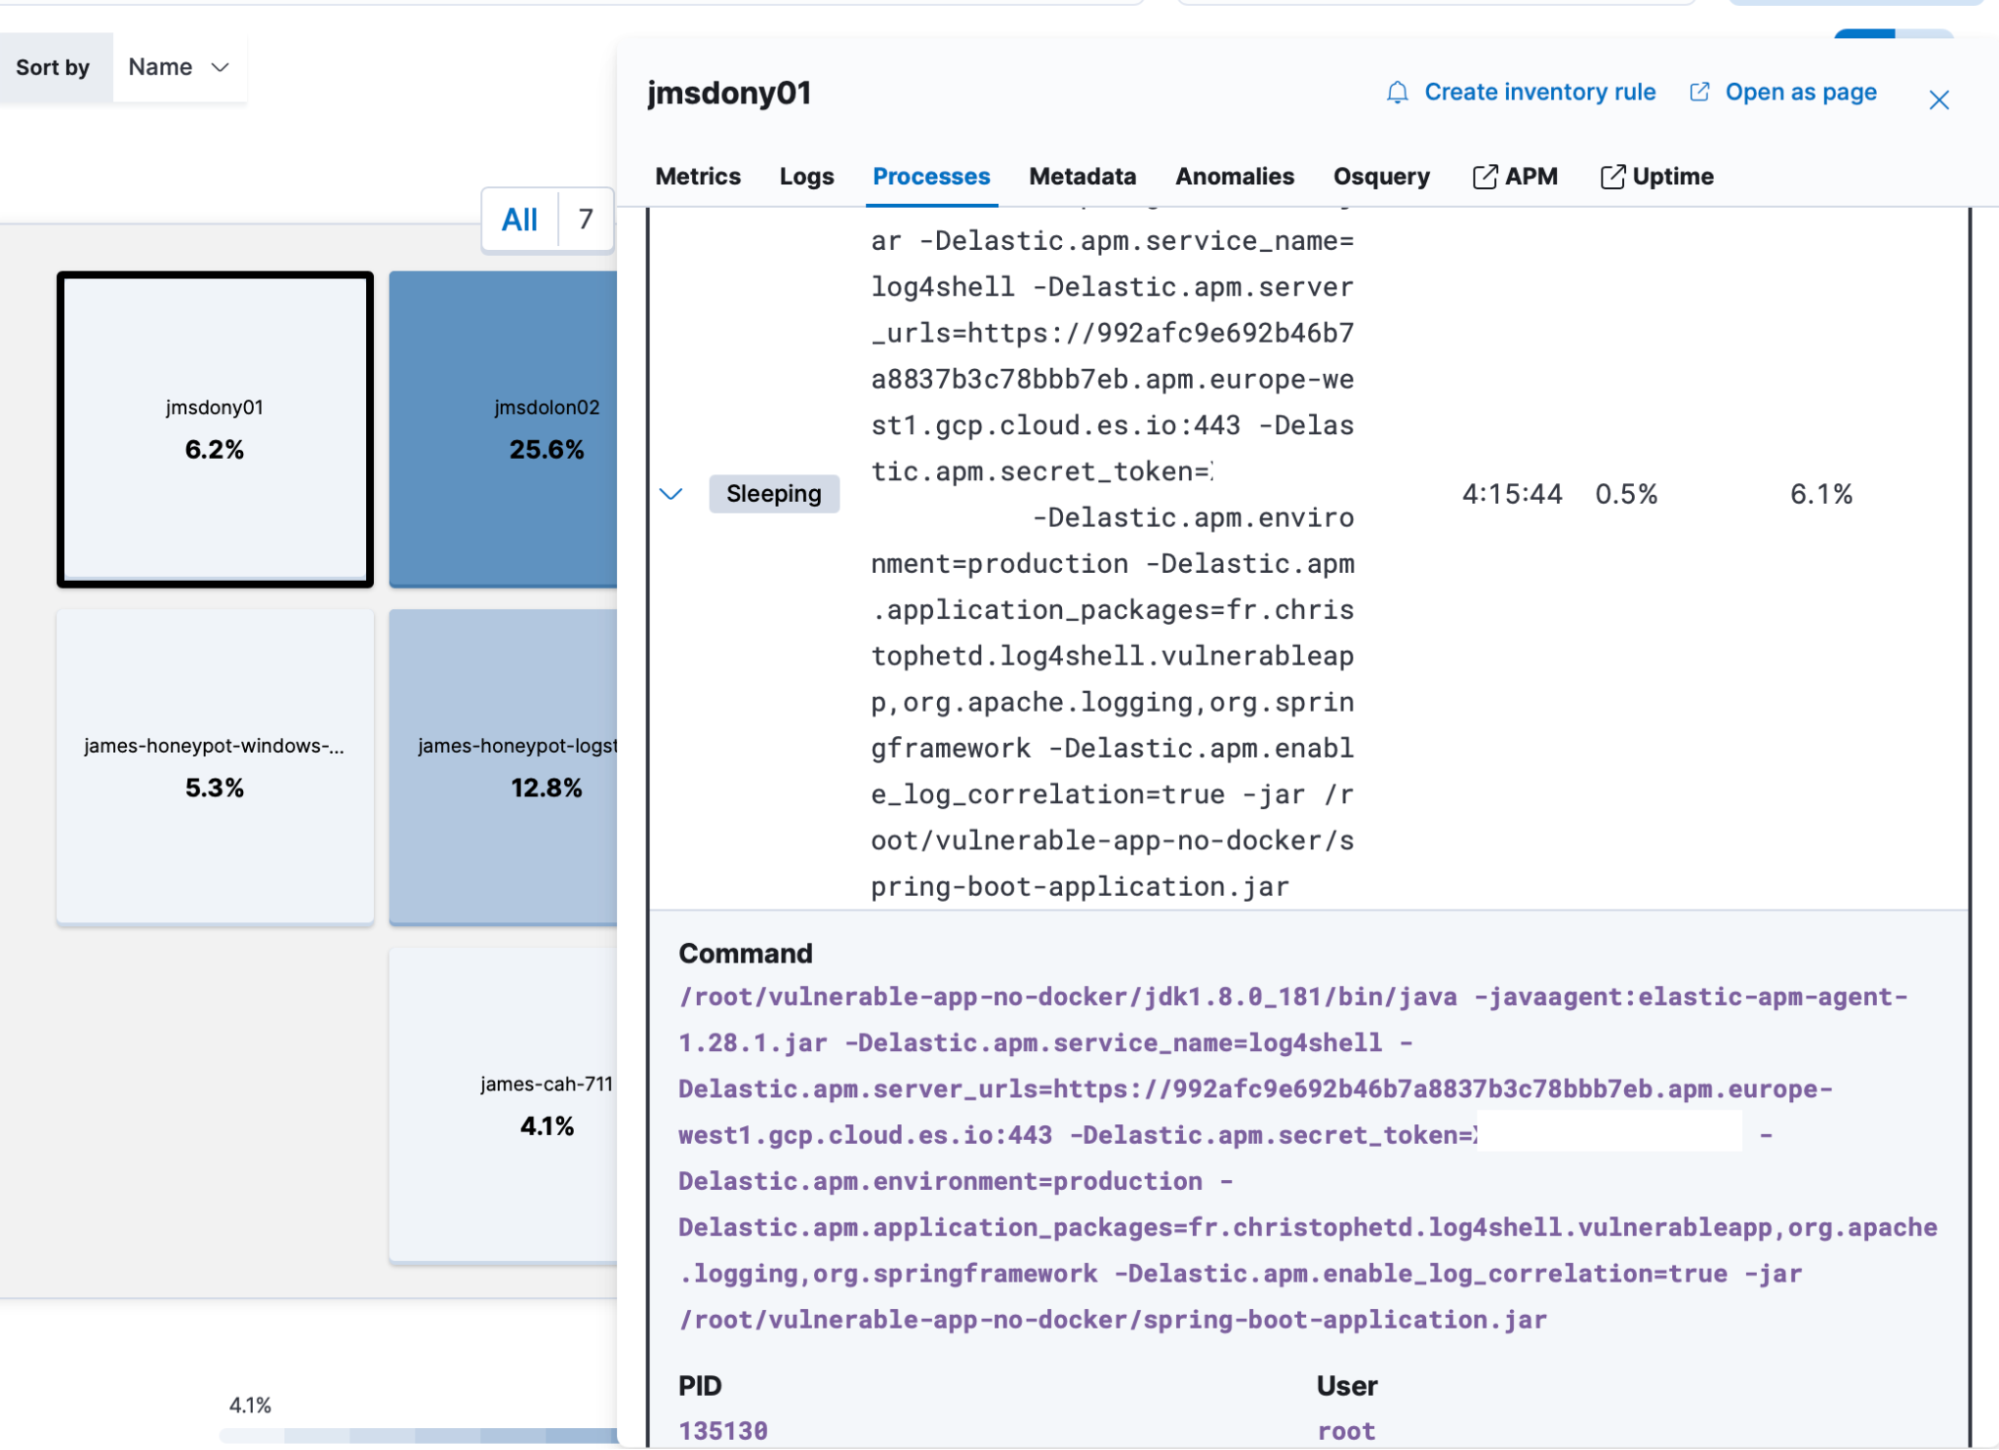Viewport: 1999px width, 1450px height.
Task: Click the All group button
Action: (520, 219)
